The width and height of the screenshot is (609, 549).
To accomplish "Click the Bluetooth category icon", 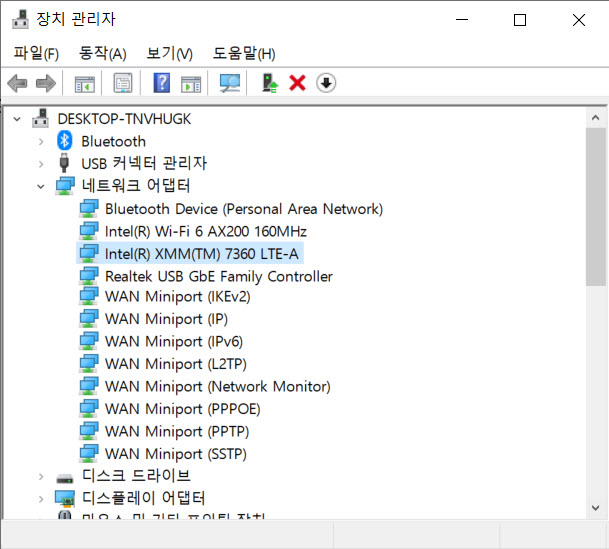I will pos(64,141).
